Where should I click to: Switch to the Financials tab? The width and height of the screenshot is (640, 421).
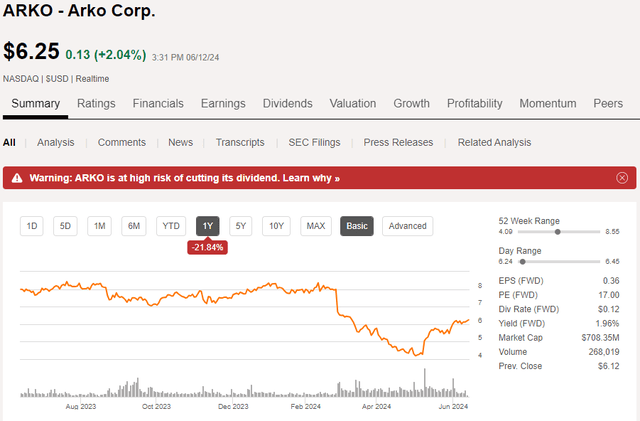click(x=158, y=103)
